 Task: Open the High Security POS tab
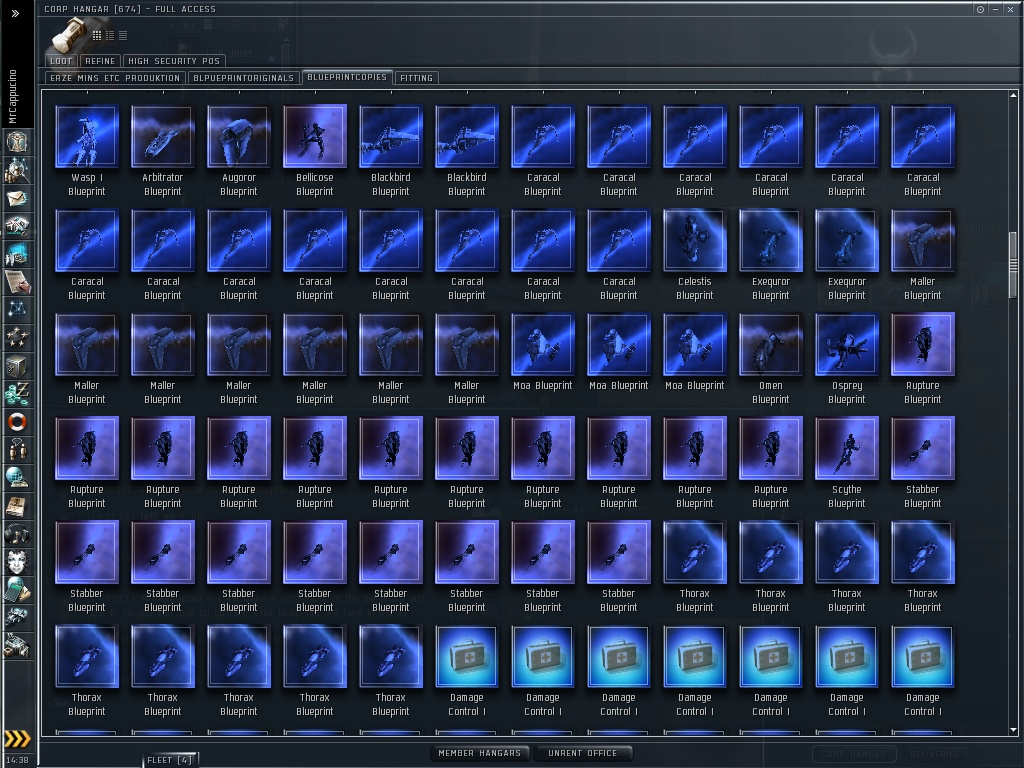[174, 61]
